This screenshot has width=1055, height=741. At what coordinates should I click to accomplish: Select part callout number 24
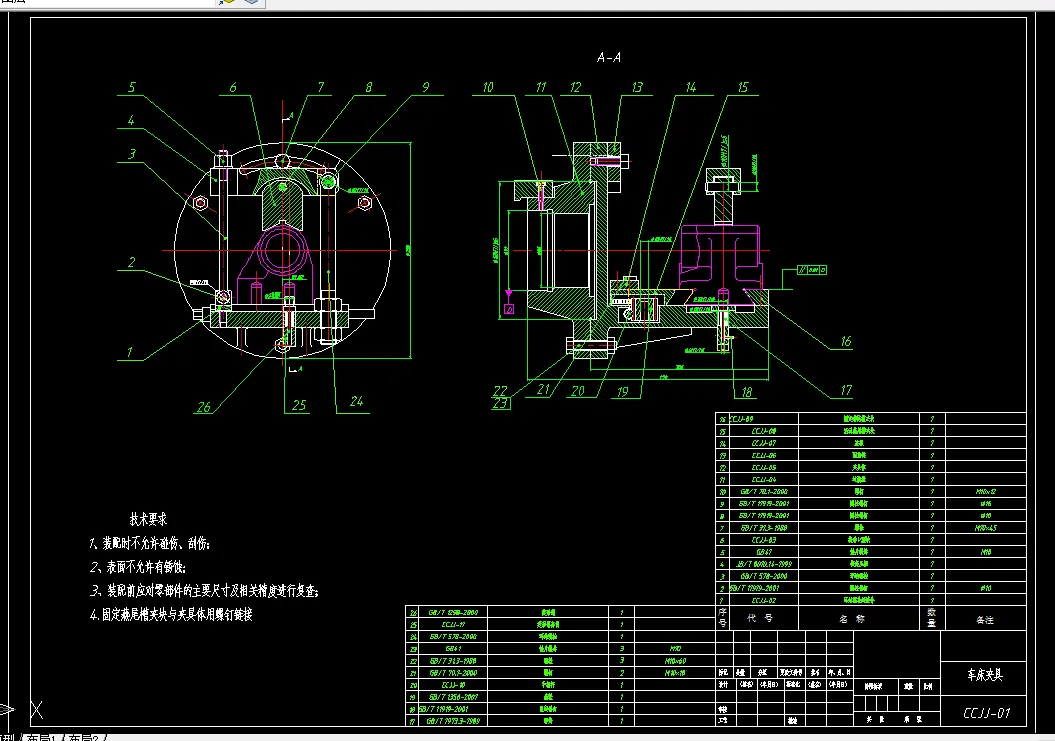pos(357,402)
